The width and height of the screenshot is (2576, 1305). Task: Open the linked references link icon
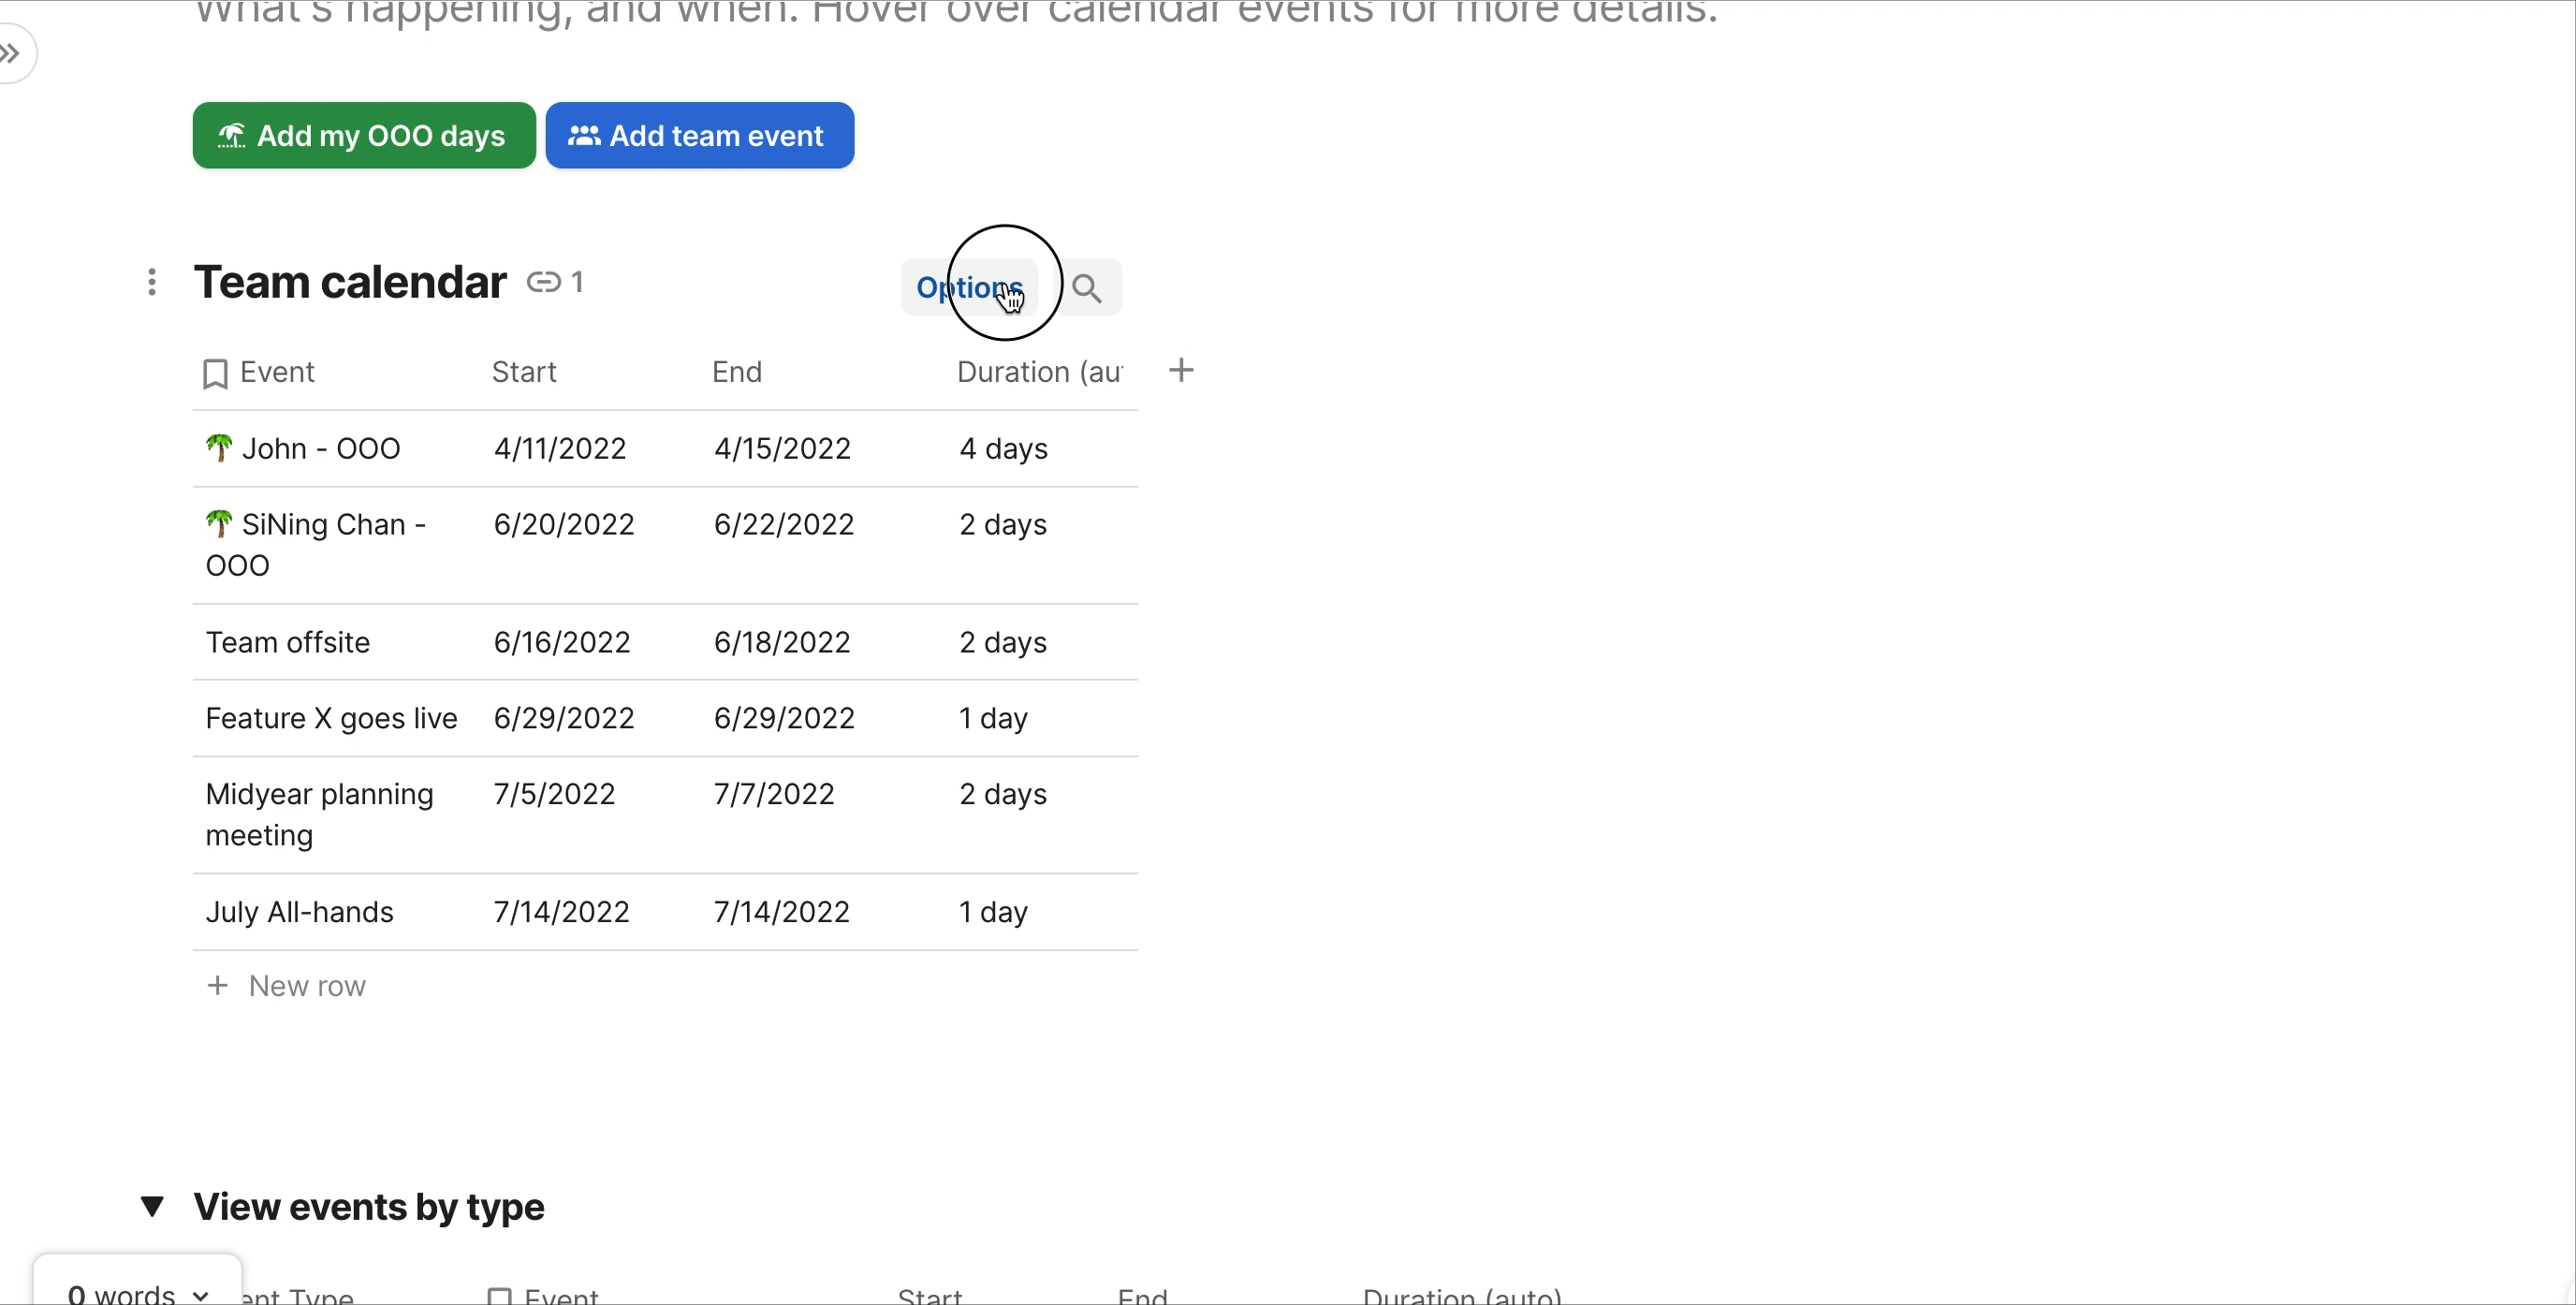[544, 282]
